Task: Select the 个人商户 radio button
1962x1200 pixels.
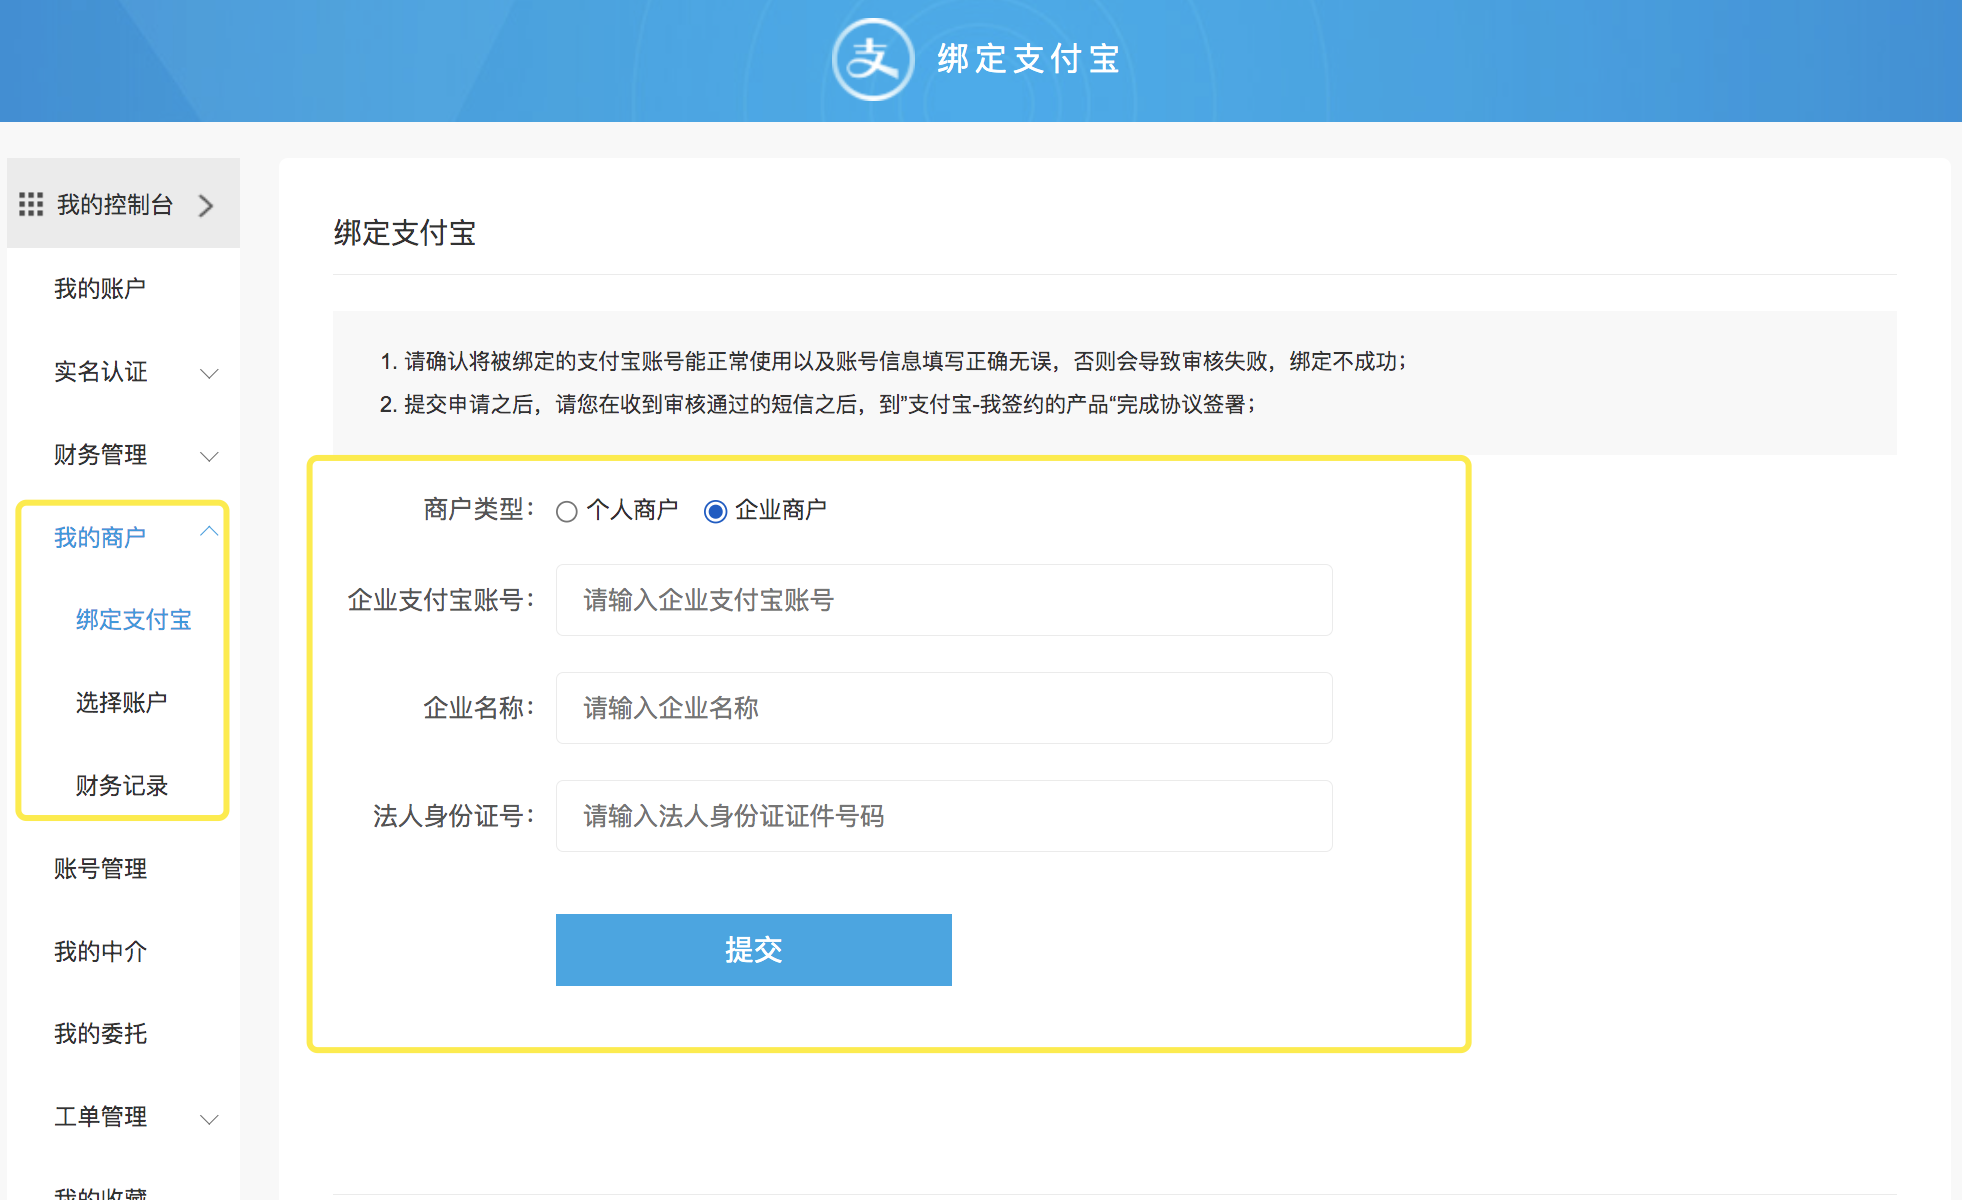Action: (x=567, y=512)
